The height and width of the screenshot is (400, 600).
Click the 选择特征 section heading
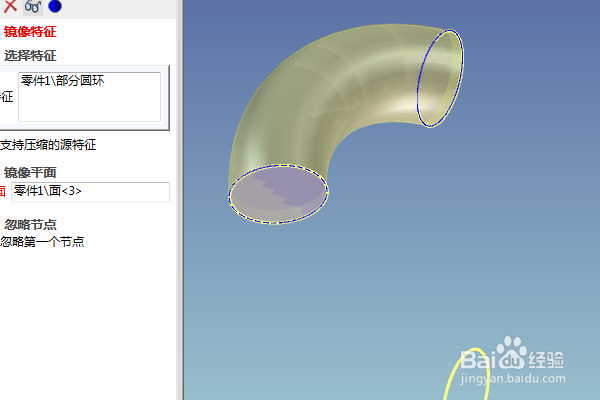coord(30,56)
